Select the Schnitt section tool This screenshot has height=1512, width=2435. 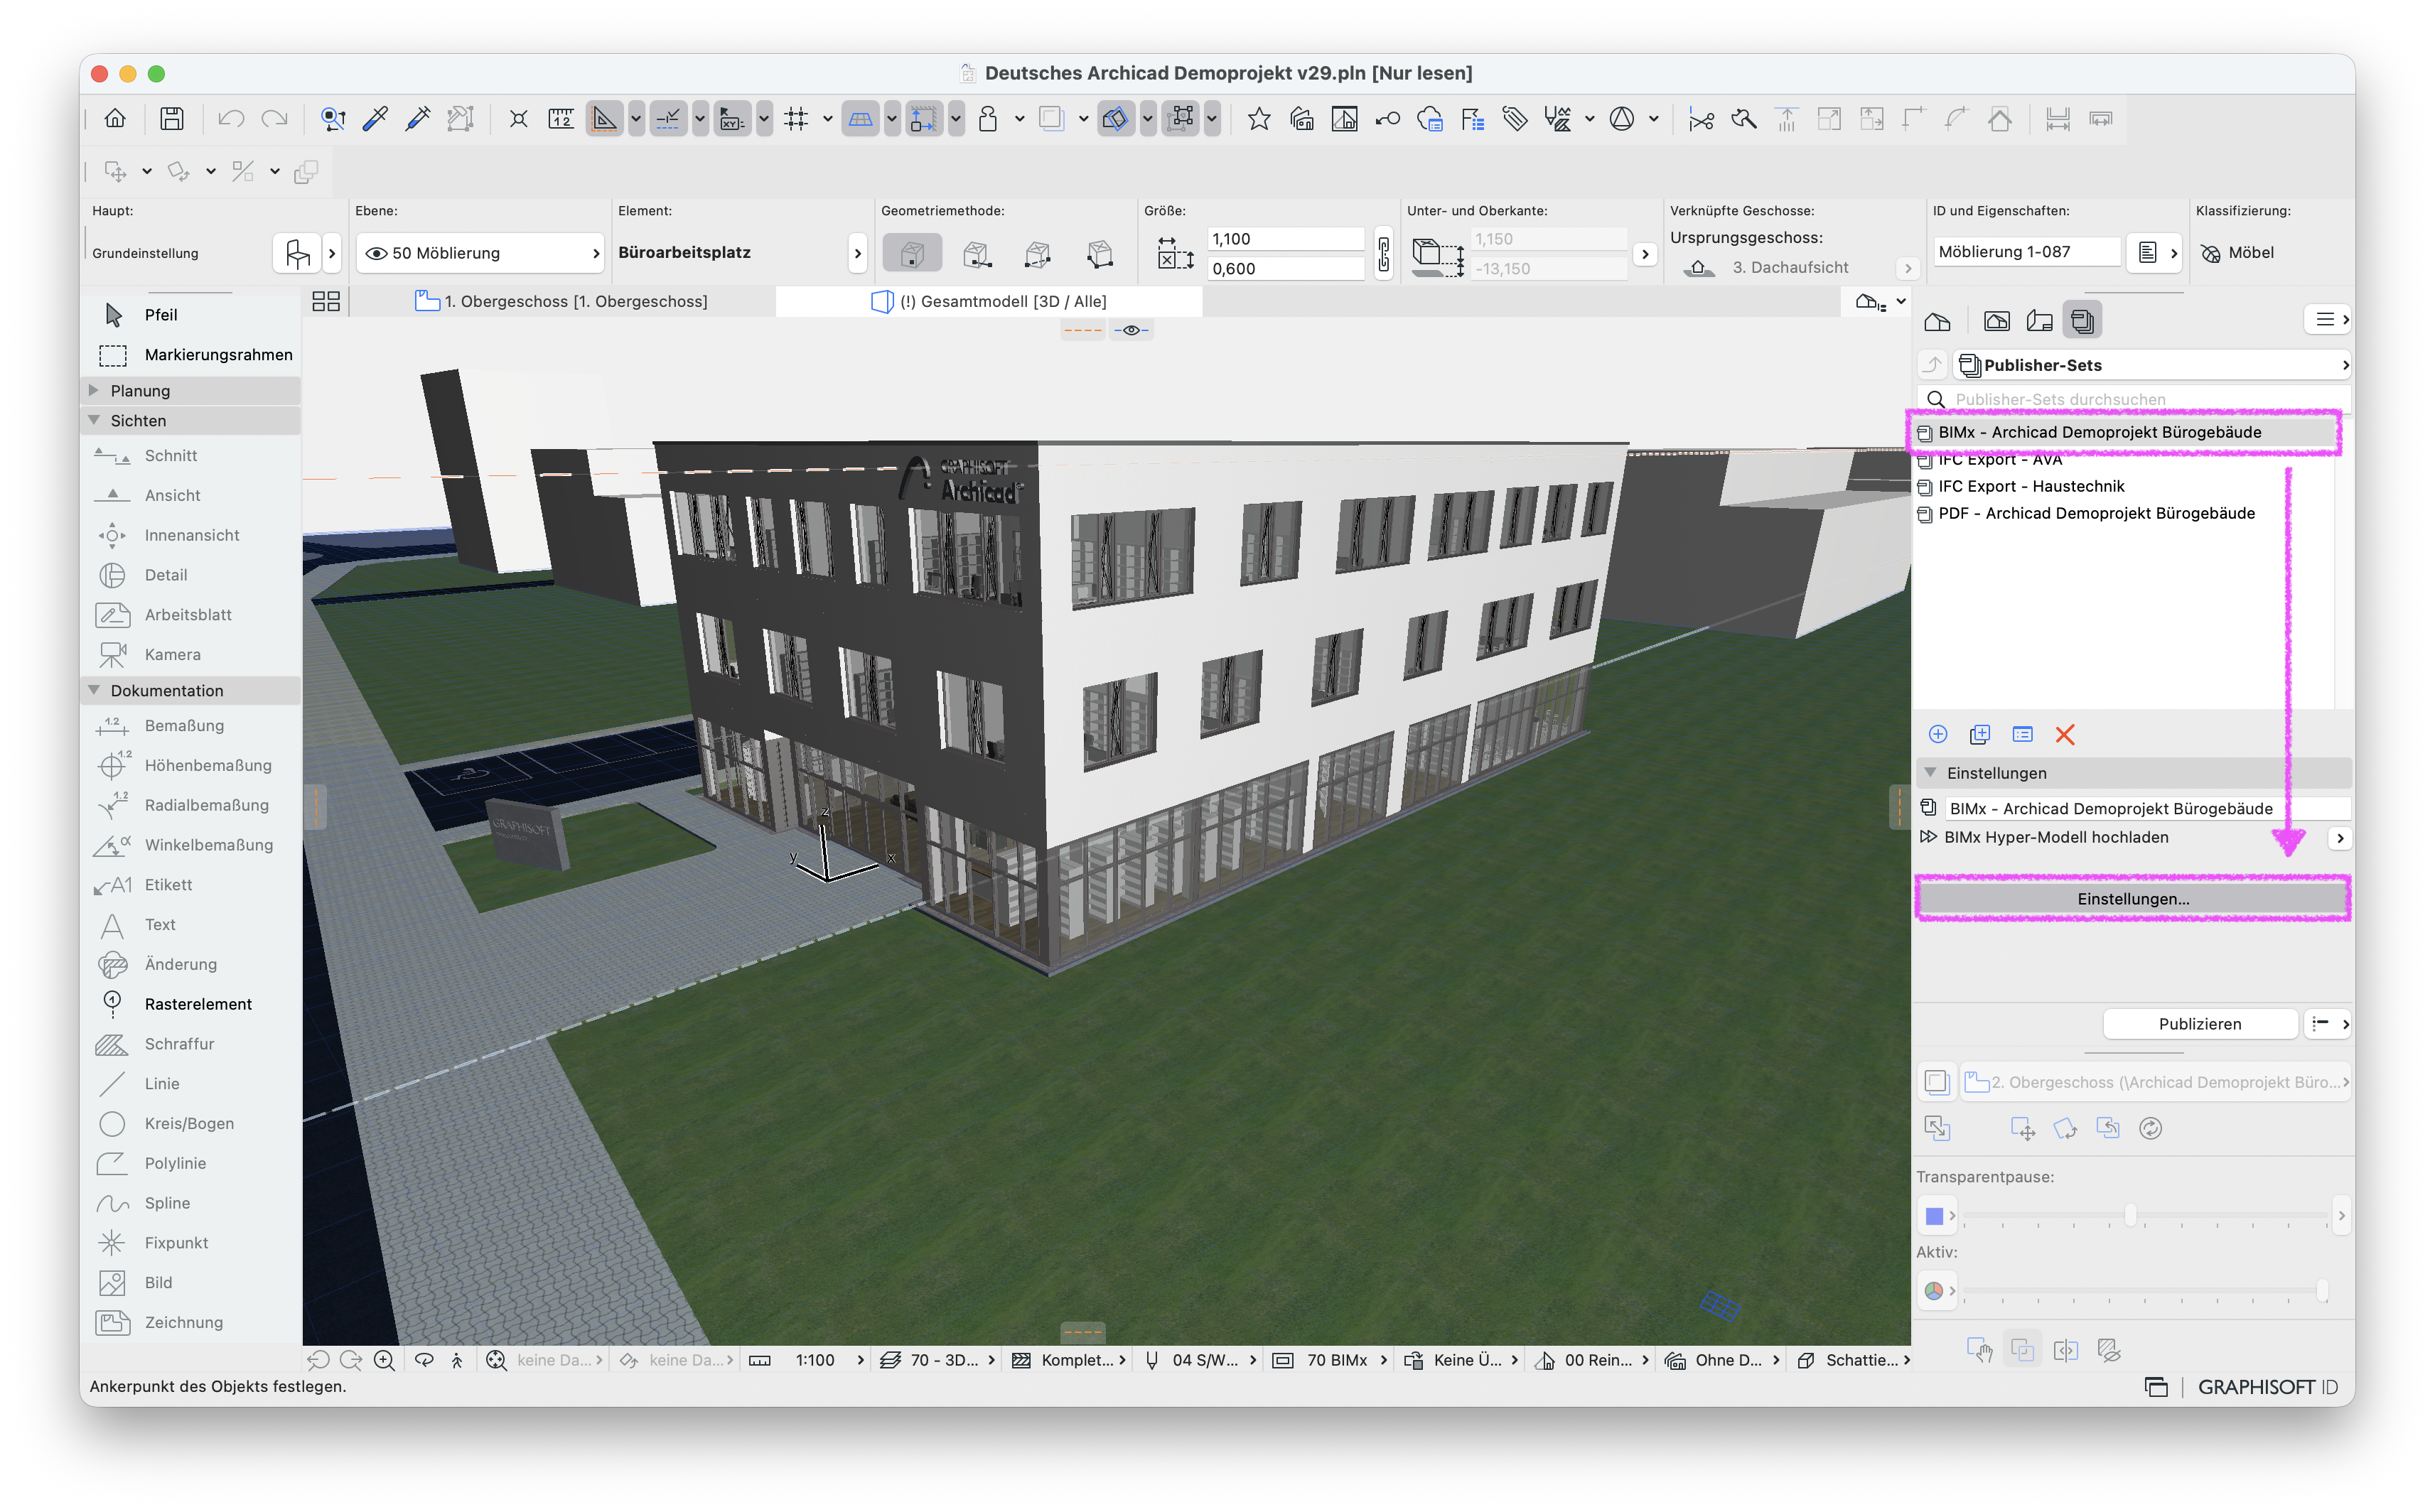[x=190, y=456]
